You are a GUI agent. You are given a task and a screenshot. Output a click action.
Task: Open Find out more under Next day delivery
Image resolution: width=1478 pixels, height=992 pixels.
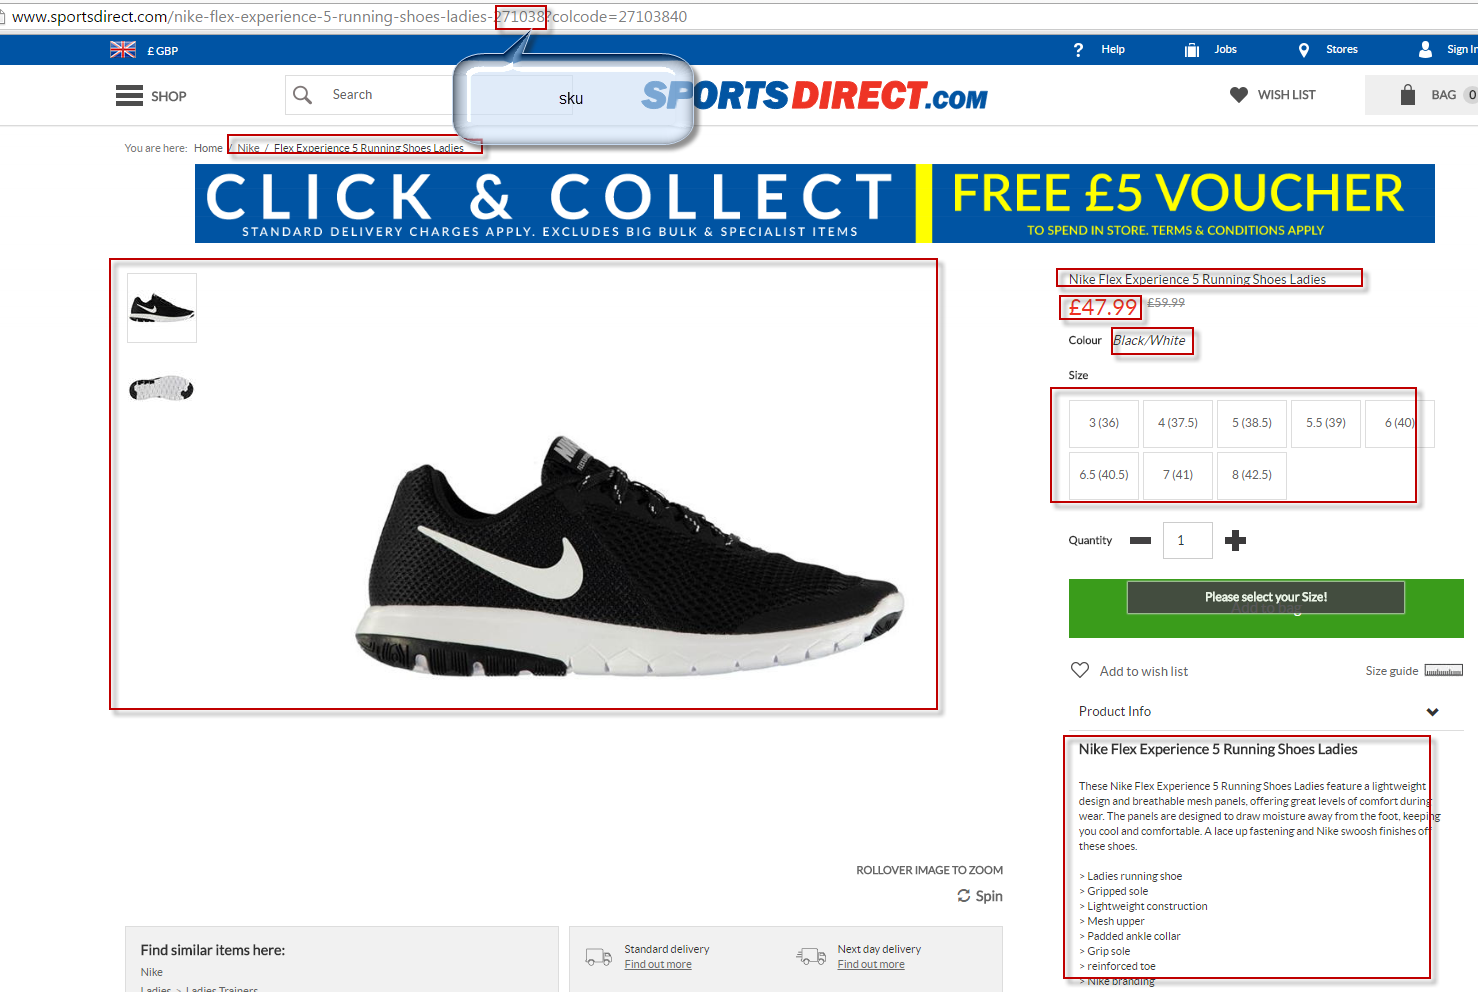pos(871,965)
